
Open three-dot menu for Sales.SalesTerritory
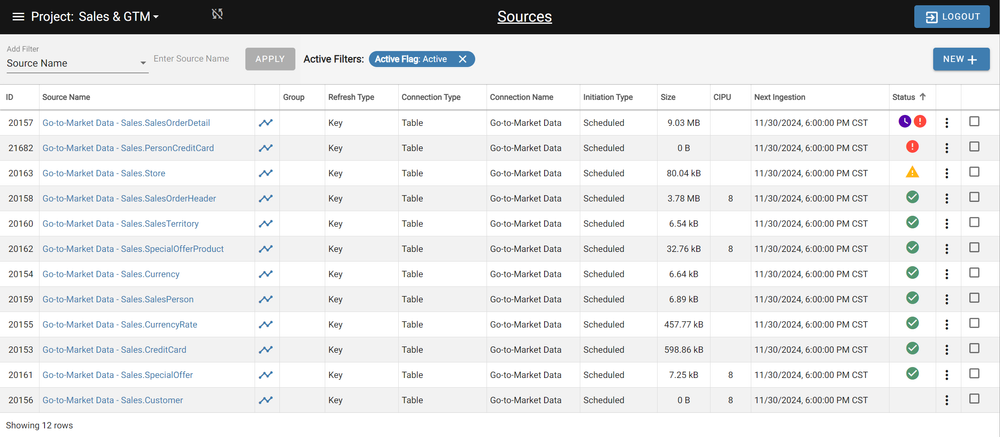[947, 224]
